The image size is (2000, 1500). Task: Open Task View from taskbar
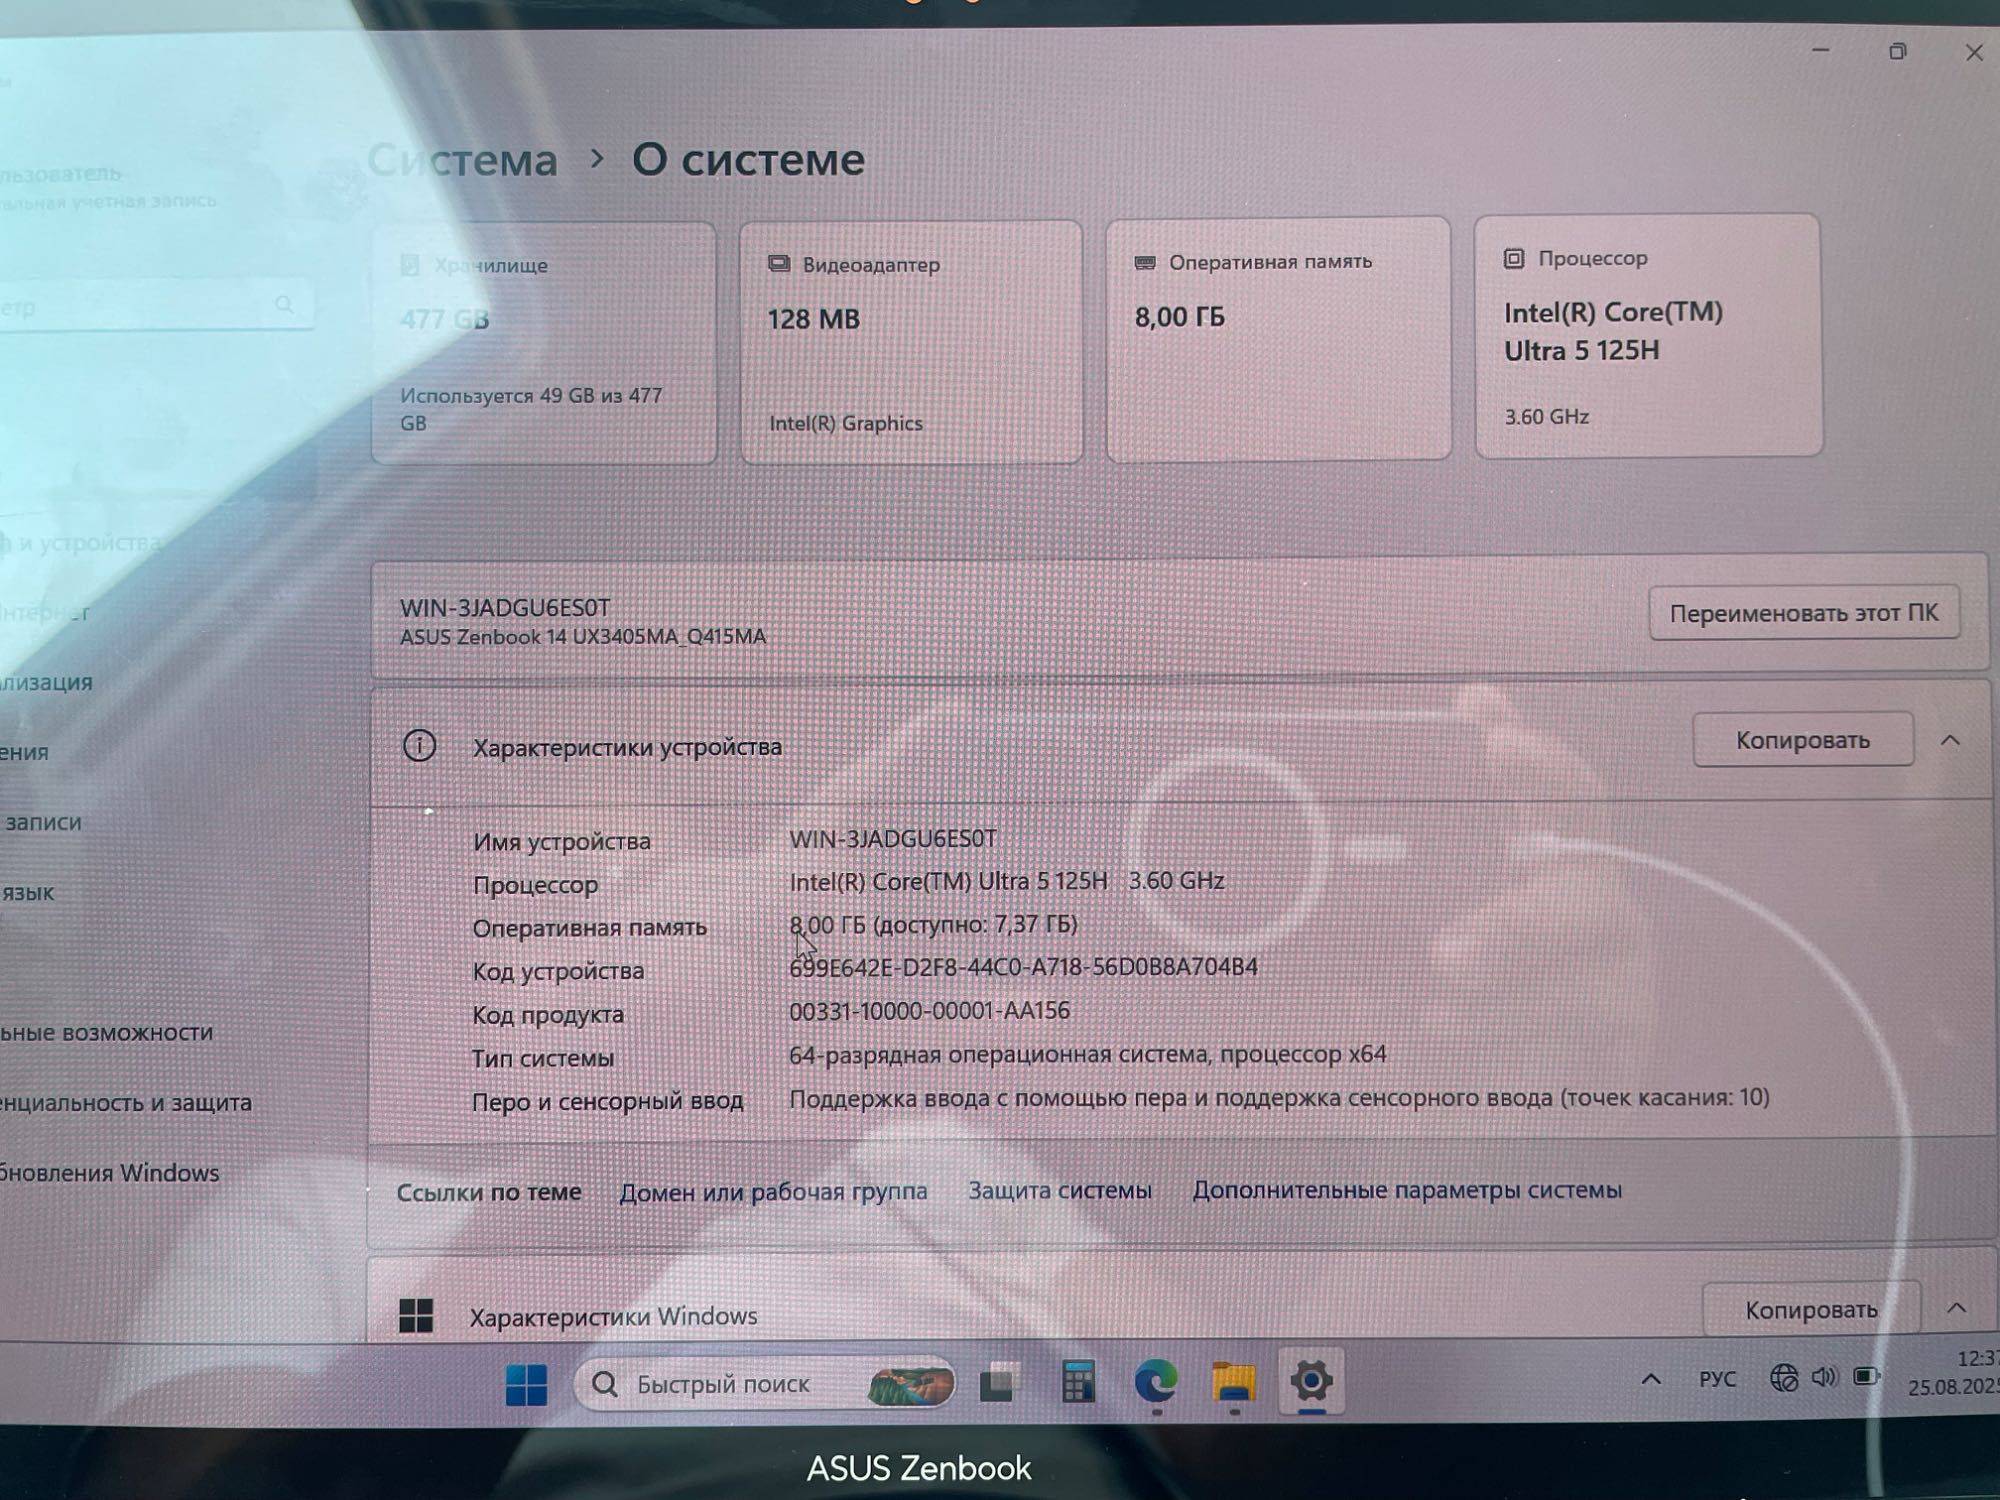pyautogui.click(x=998, y=1383)
